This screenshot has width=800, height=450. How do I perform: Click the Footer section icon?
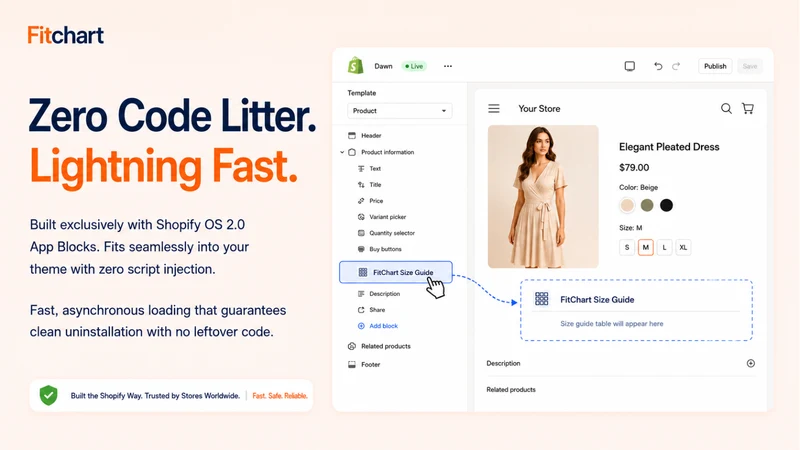(352, 365)
